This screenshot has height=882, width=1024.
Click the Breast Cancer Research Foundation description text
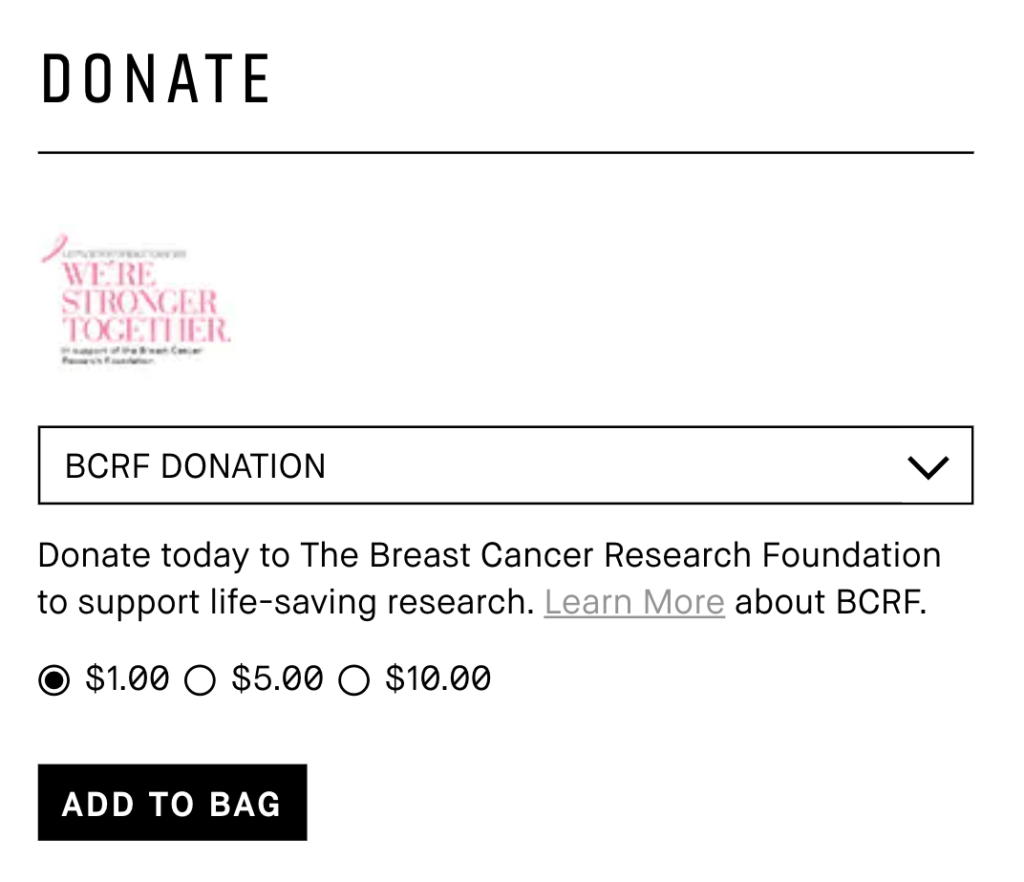tap(489, 555)
